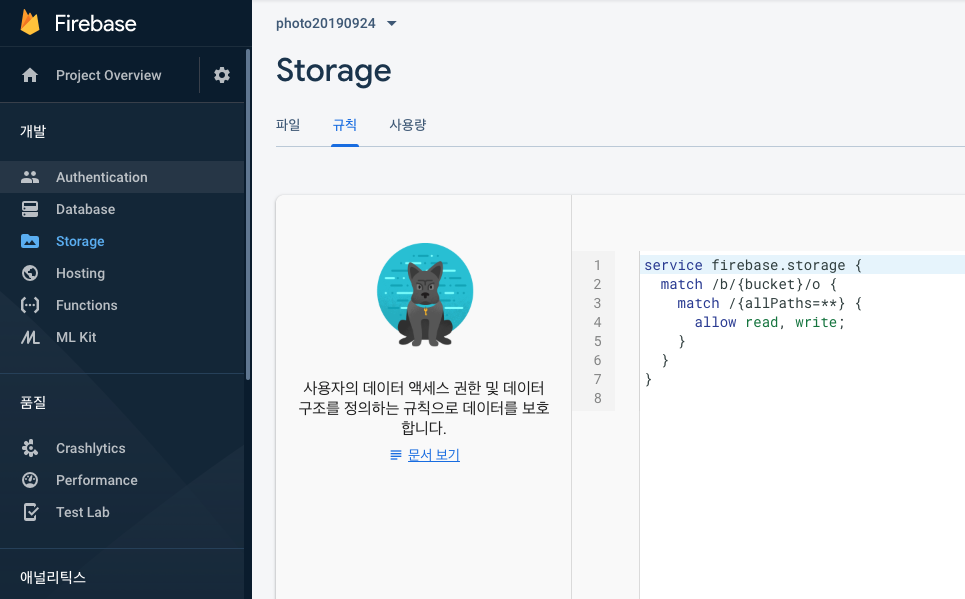
Task: Open the photo20190924 project dropdown arrow
Action: point(391,23)
